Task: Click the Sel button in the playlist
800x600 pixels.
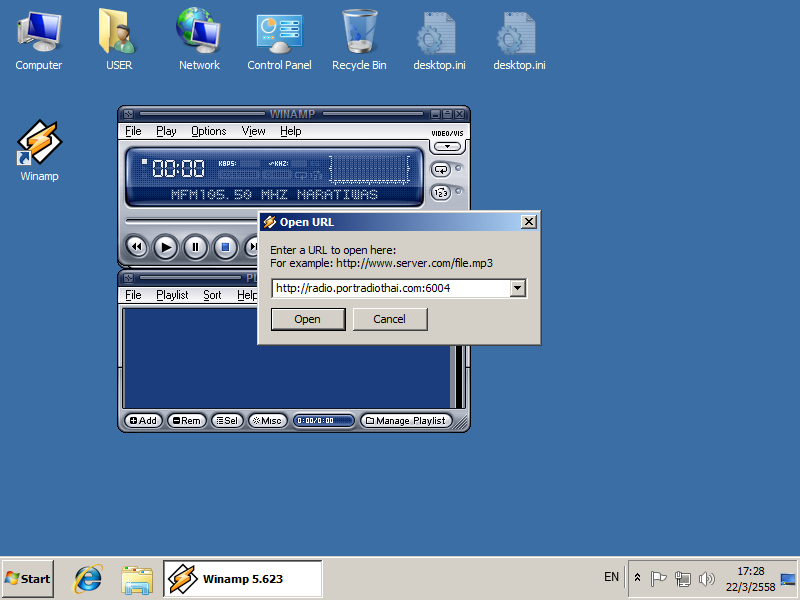Action: (x=227, y=421)
